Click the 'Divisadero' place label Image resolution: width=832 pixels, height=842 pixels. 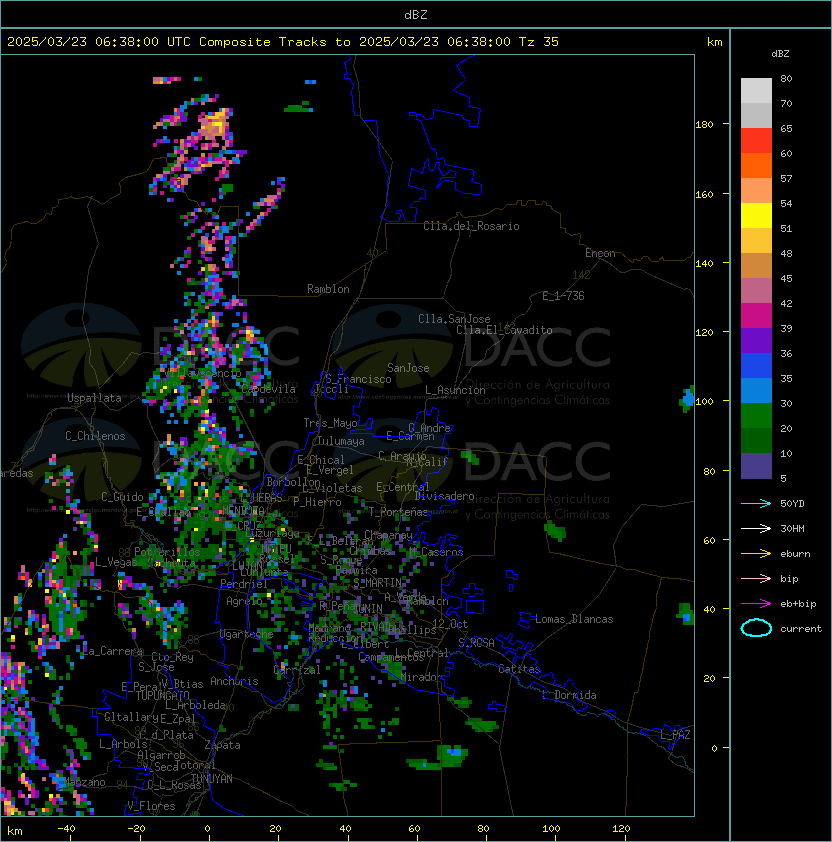coord(445,496)
